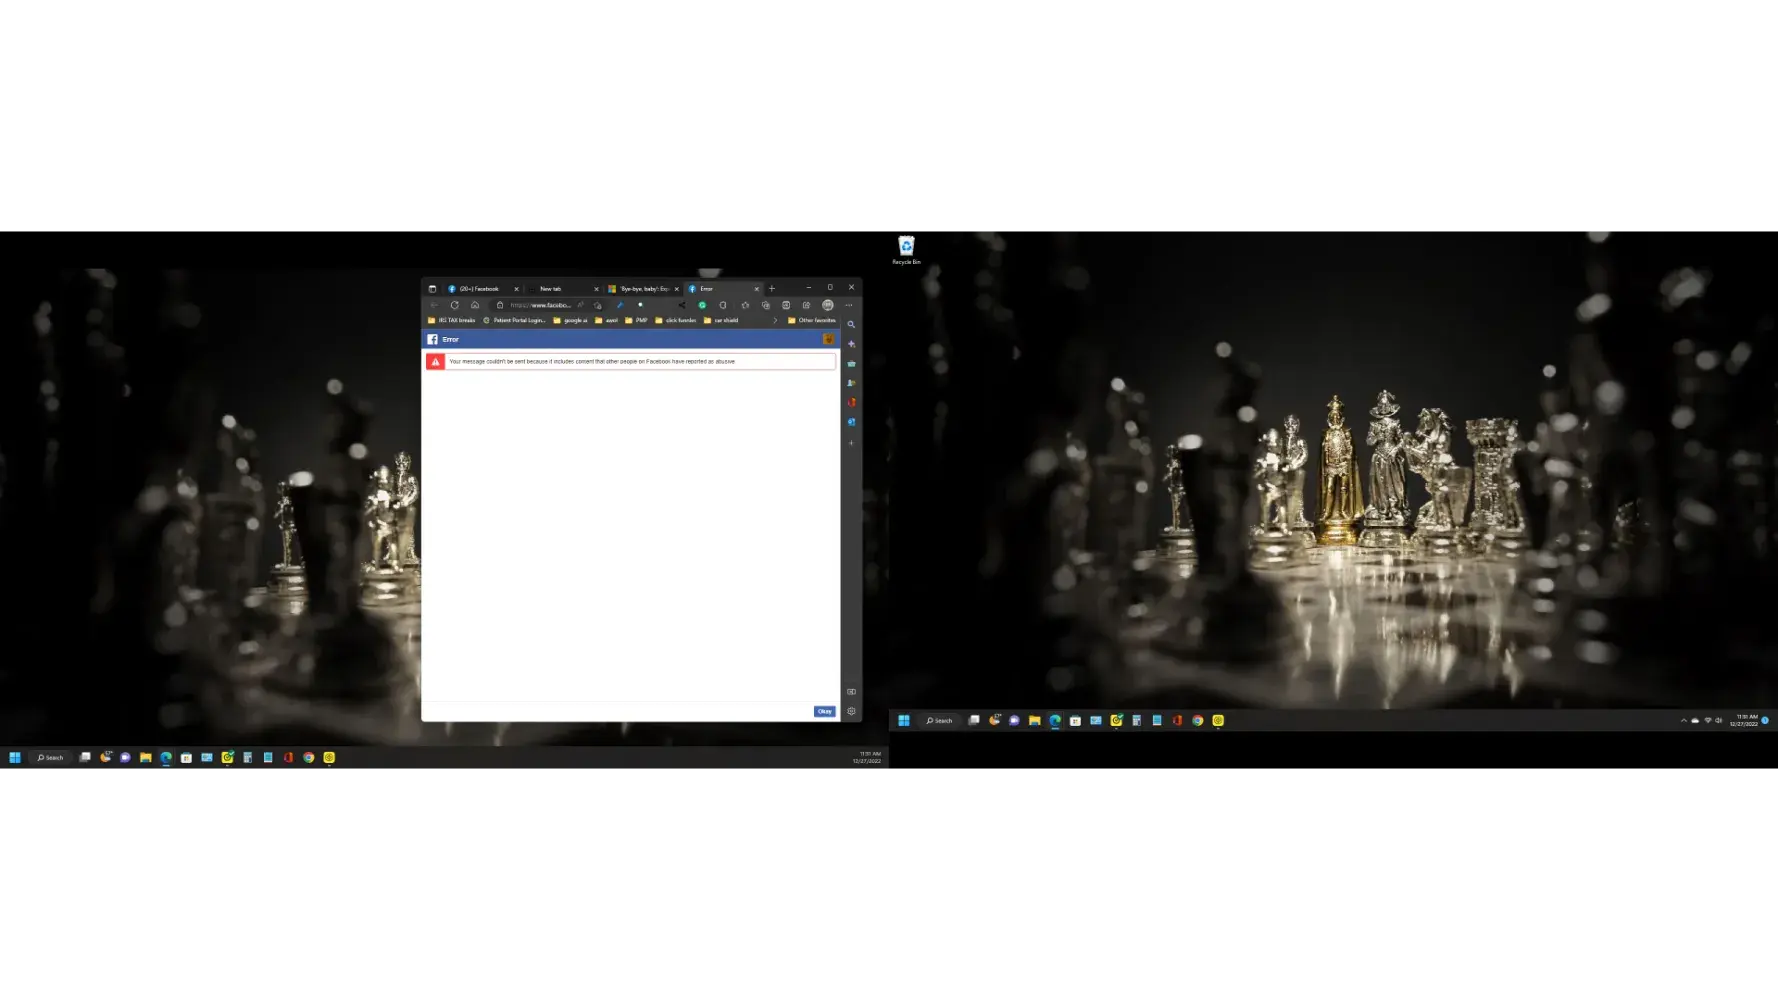The image size is (1778, 1000).
Task: Switch to the 'Bye-bye, baby!' tab
Action: coord(643,288)
